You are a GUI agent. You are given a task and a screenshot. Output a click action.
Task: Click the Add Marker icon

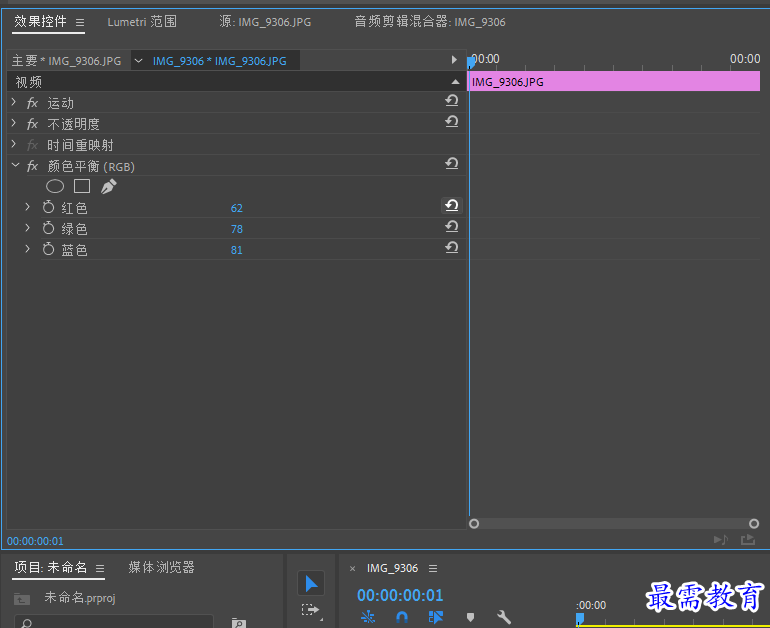coord(470,617)
